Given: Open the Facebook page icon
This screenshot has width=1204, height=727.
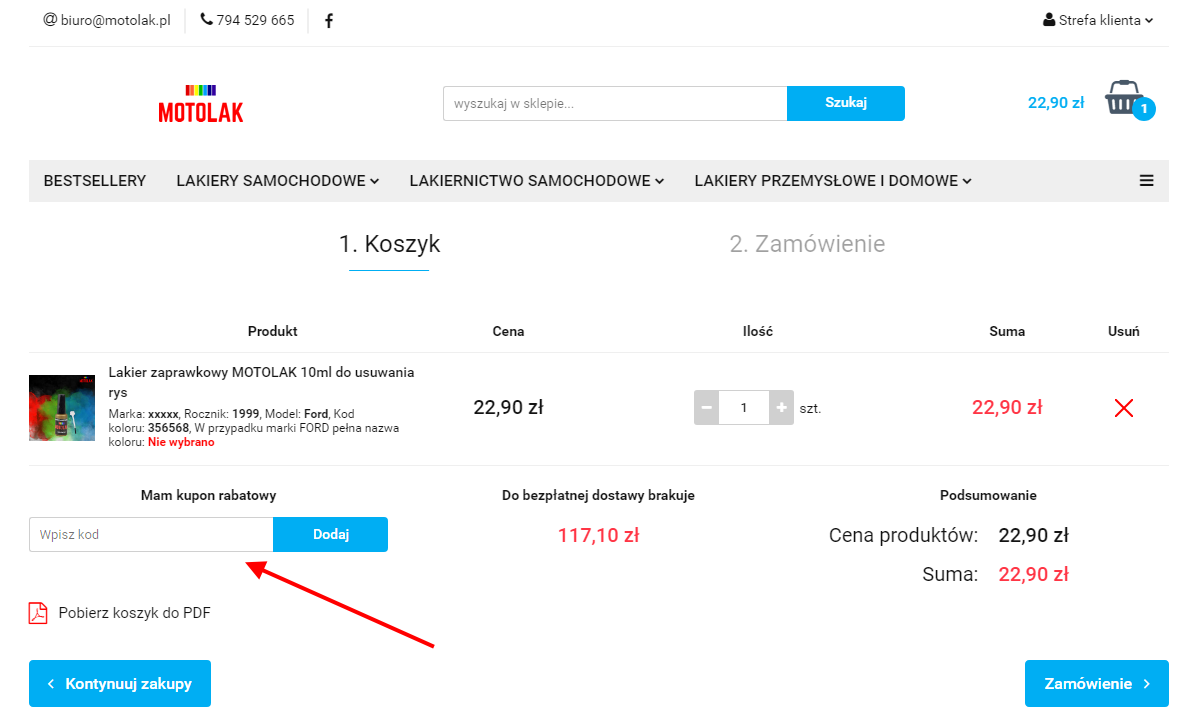Looking at the screenshot, I should tap(329, 21).
